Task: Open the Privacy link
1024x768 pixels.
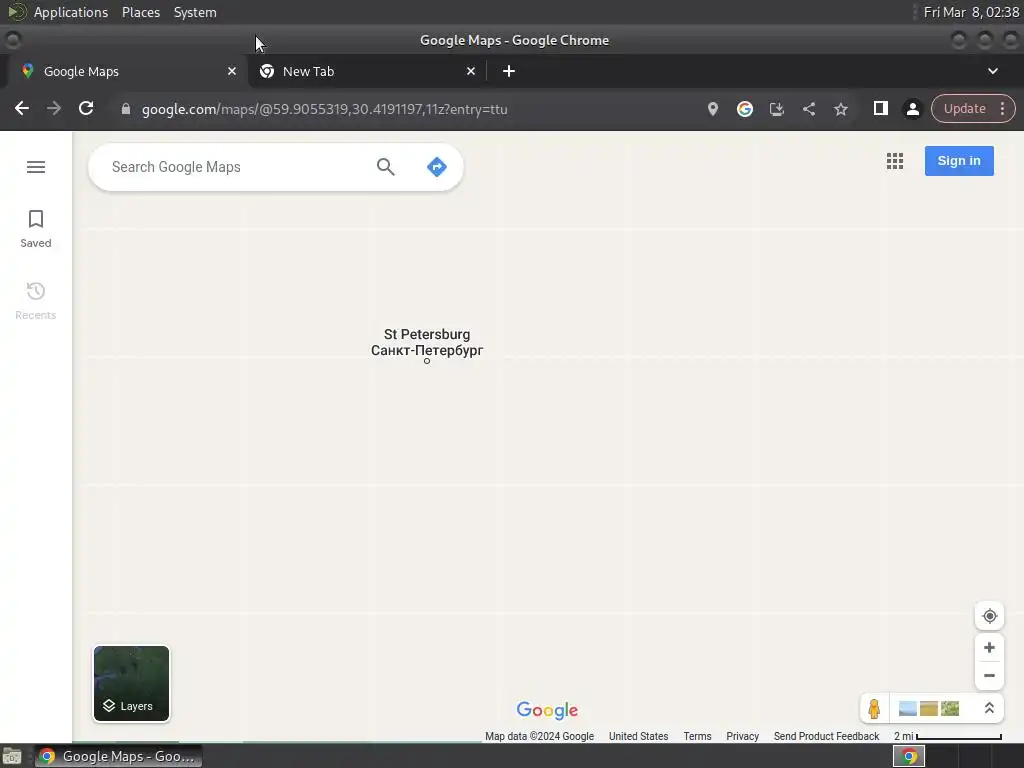Action: [743, 736]
